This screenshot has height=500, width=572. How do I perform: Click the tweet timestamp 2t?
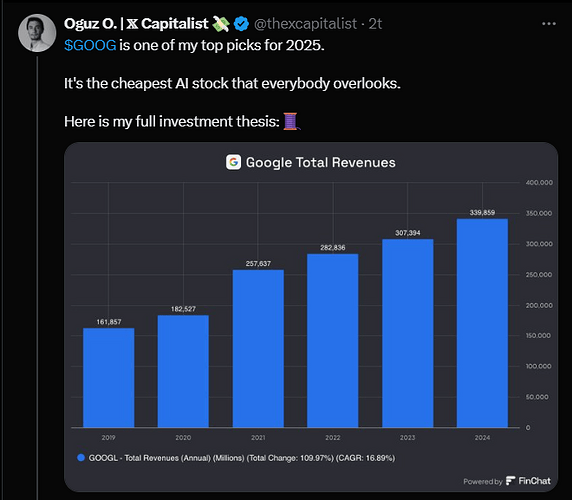point(375,24)
